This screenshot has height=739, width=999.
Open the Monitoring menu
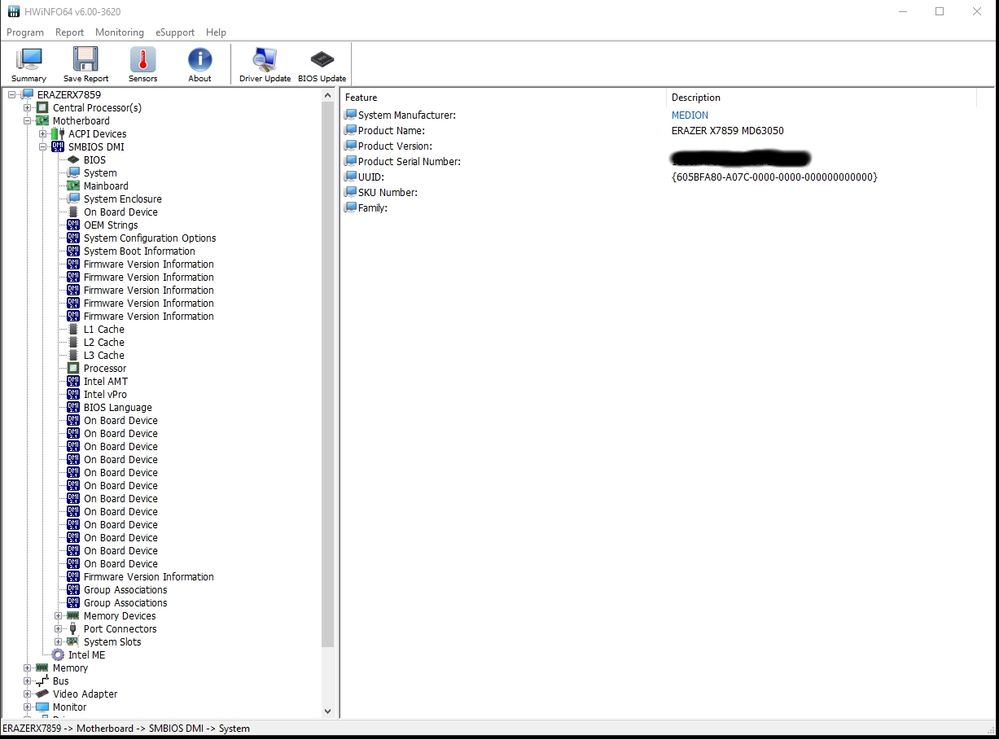click(119, 32)
